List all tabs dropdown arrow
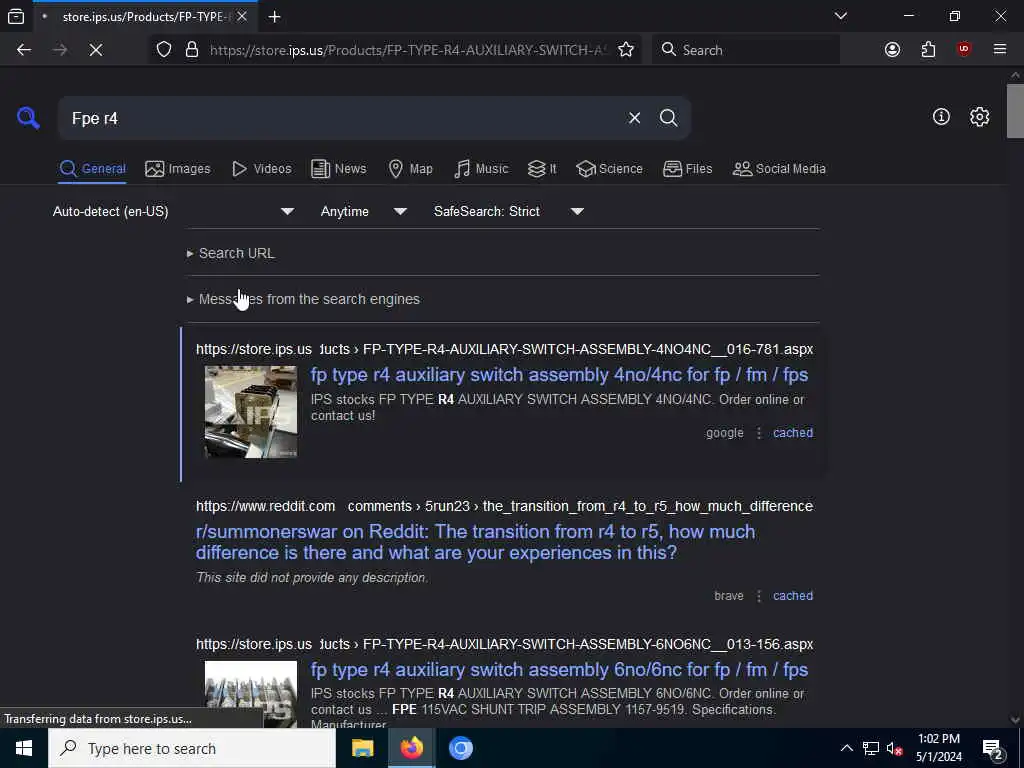 pyautogui.click(x=840, y=16)
